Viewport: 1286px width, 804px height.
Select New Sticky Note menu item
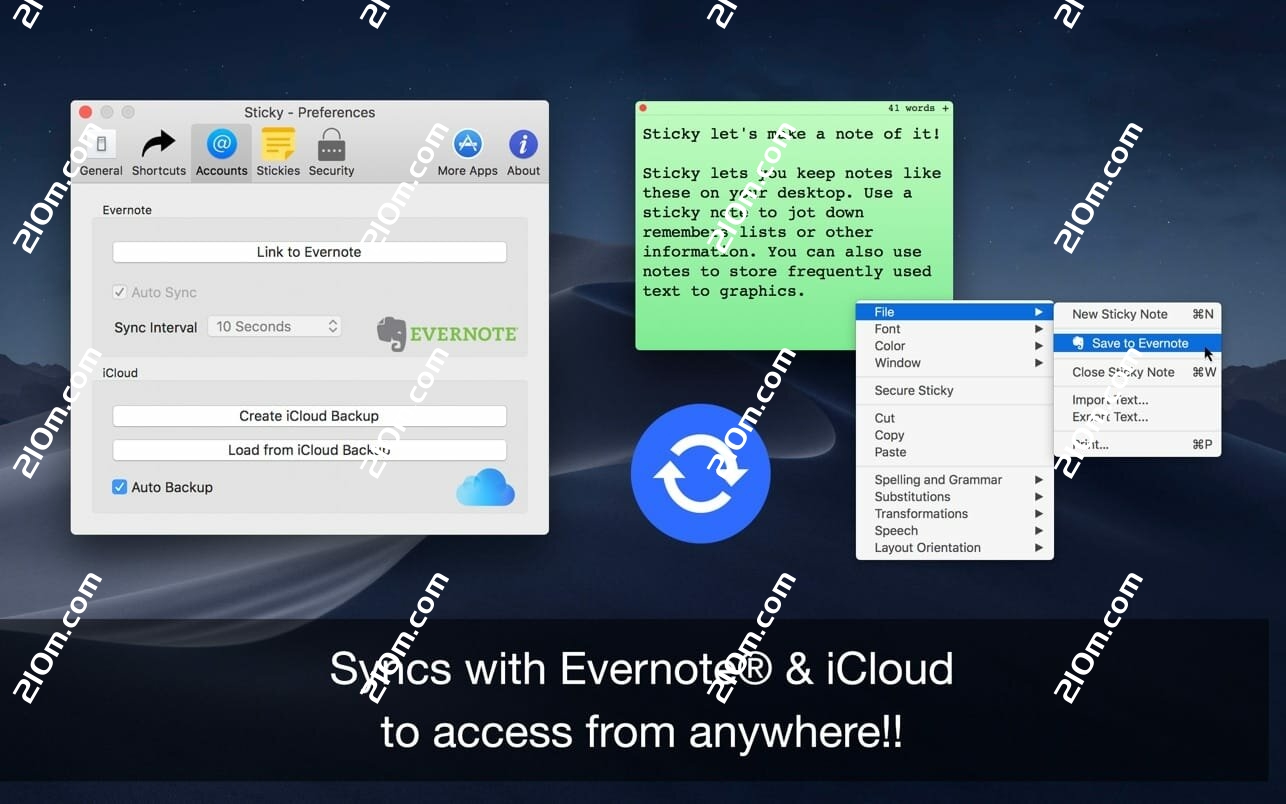click(1138, 314)
